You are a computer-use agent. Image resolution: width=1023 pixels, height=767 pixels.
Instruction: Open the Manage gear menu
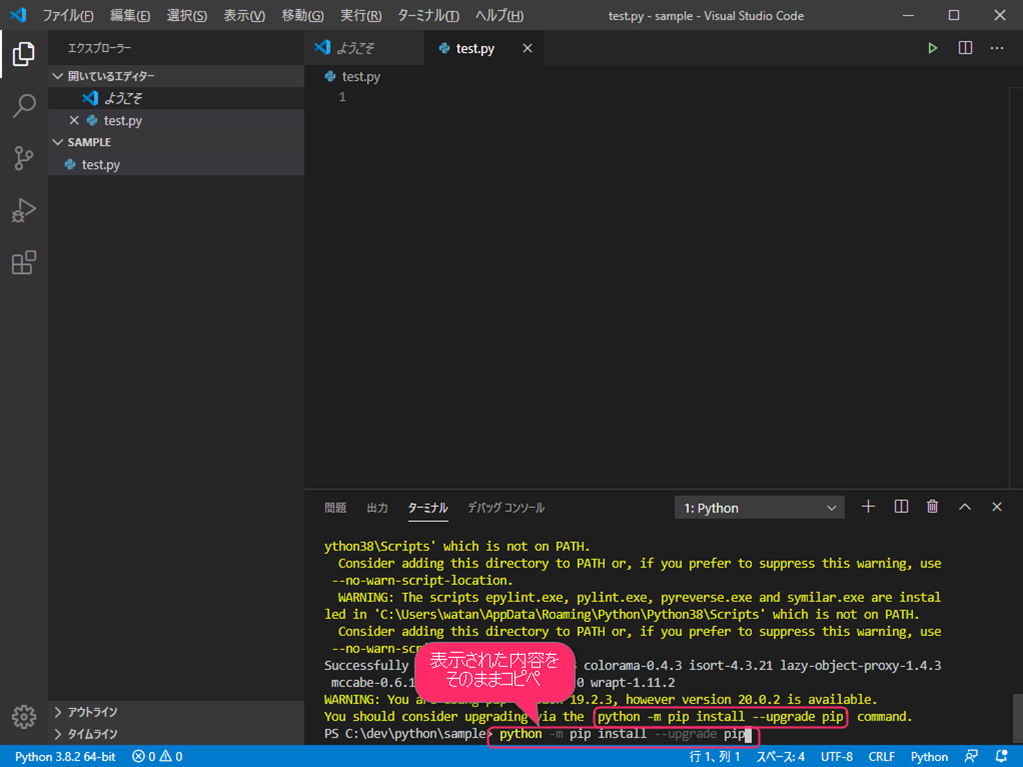[x=23, y=716]
